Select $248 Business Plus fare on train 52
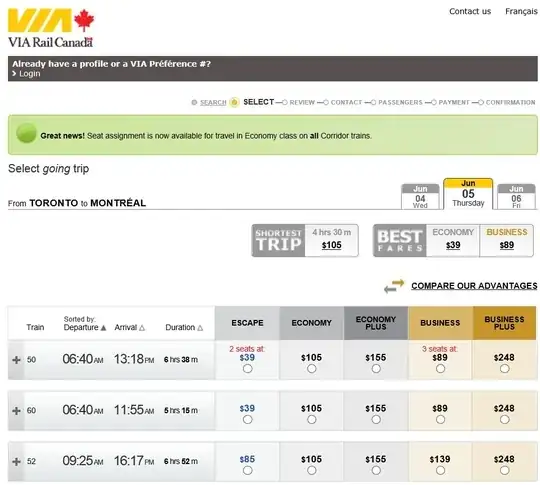The image size is (540, 485). [x=505, y=471]
